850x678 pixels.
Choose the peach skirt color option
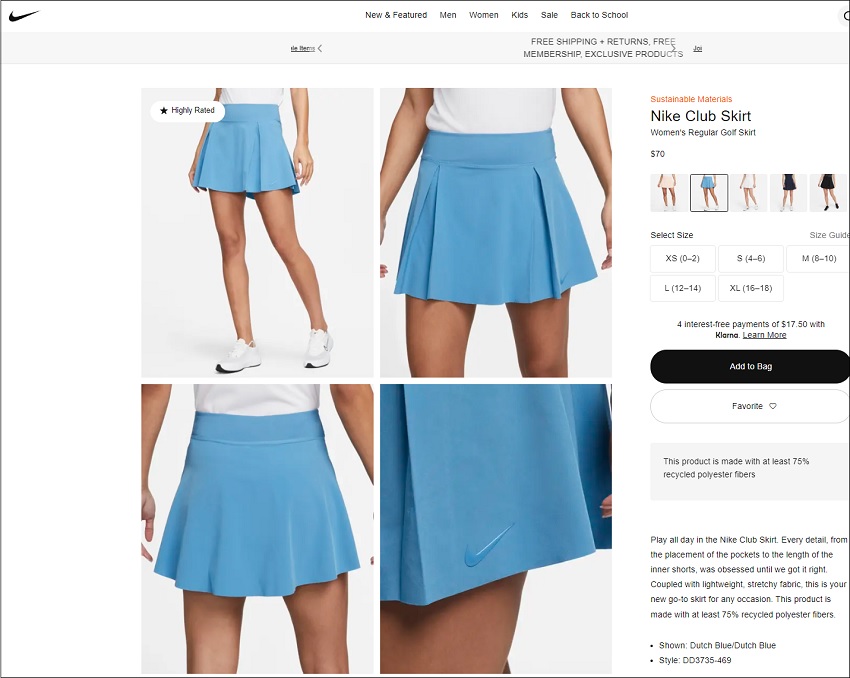[x=669, y=193]
